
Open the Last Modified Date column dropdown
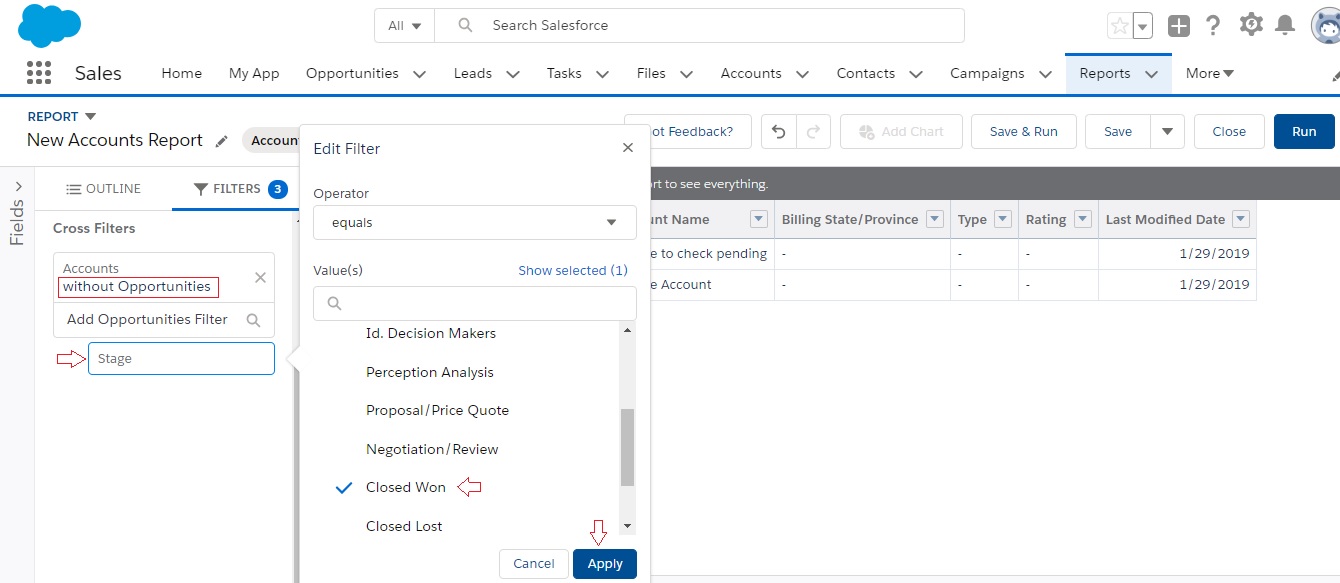pos(1241,219)
